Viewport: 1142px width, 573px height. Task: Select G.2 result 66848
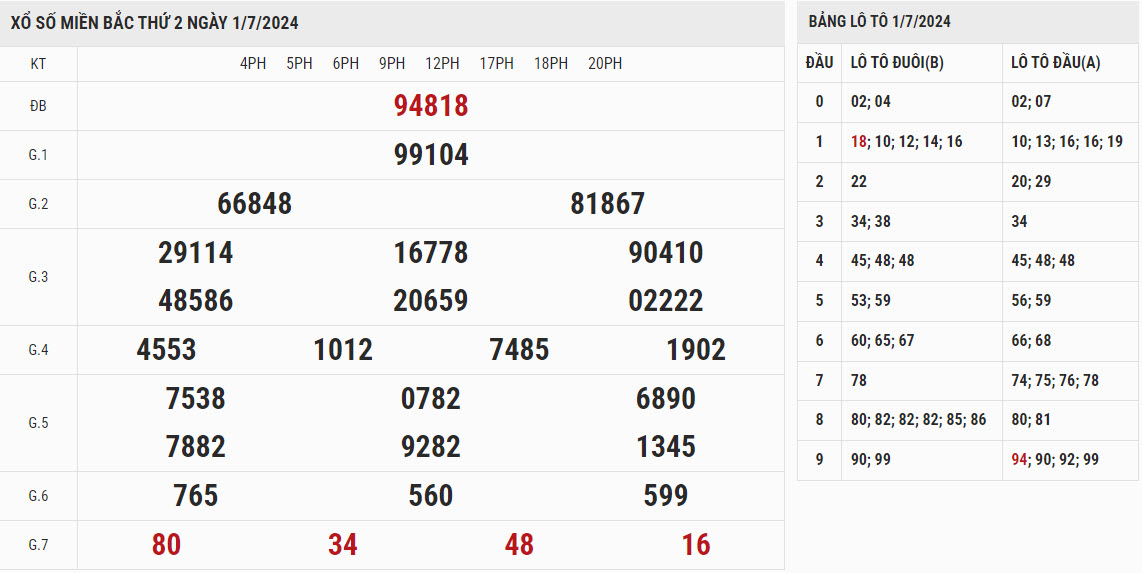coord(254,204)
